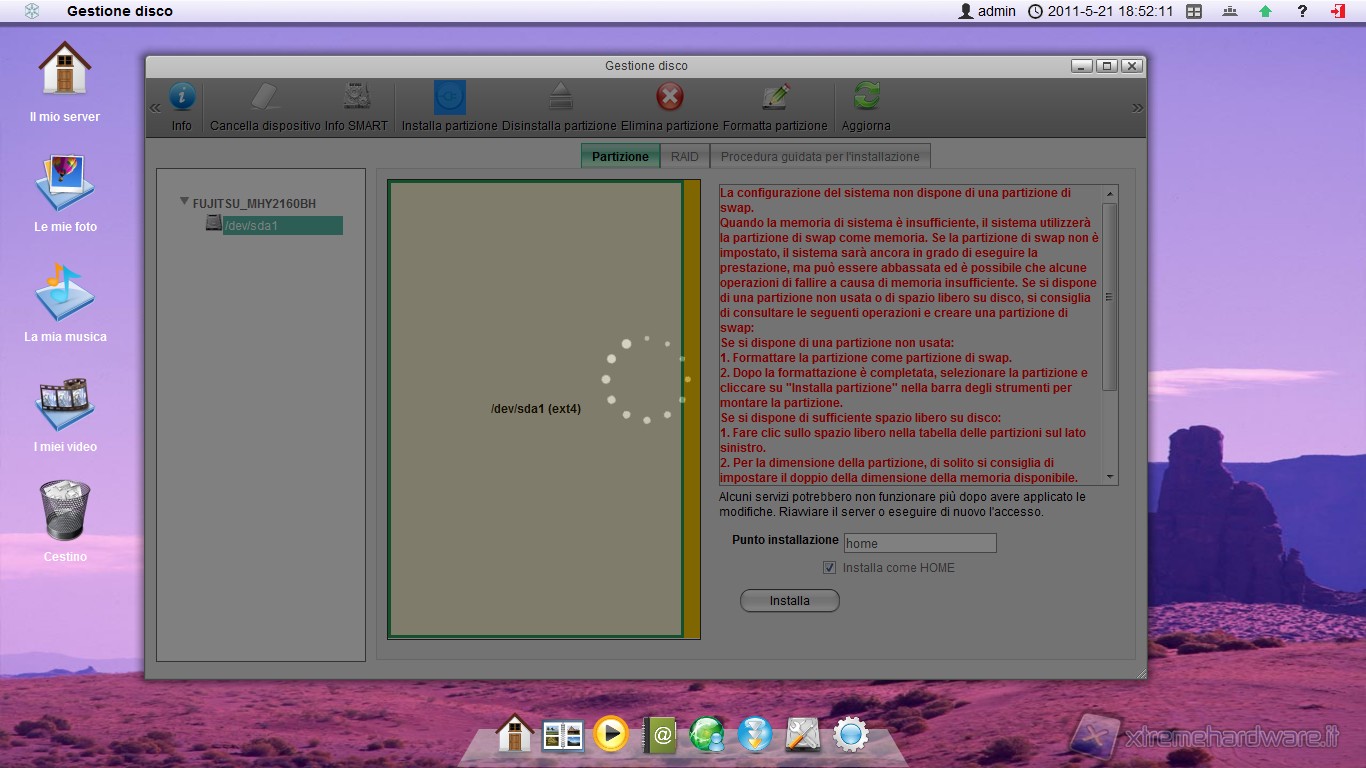1366x768 pixels.
Task: Open Info SMART from the toolbar
Action: (356, 98)
